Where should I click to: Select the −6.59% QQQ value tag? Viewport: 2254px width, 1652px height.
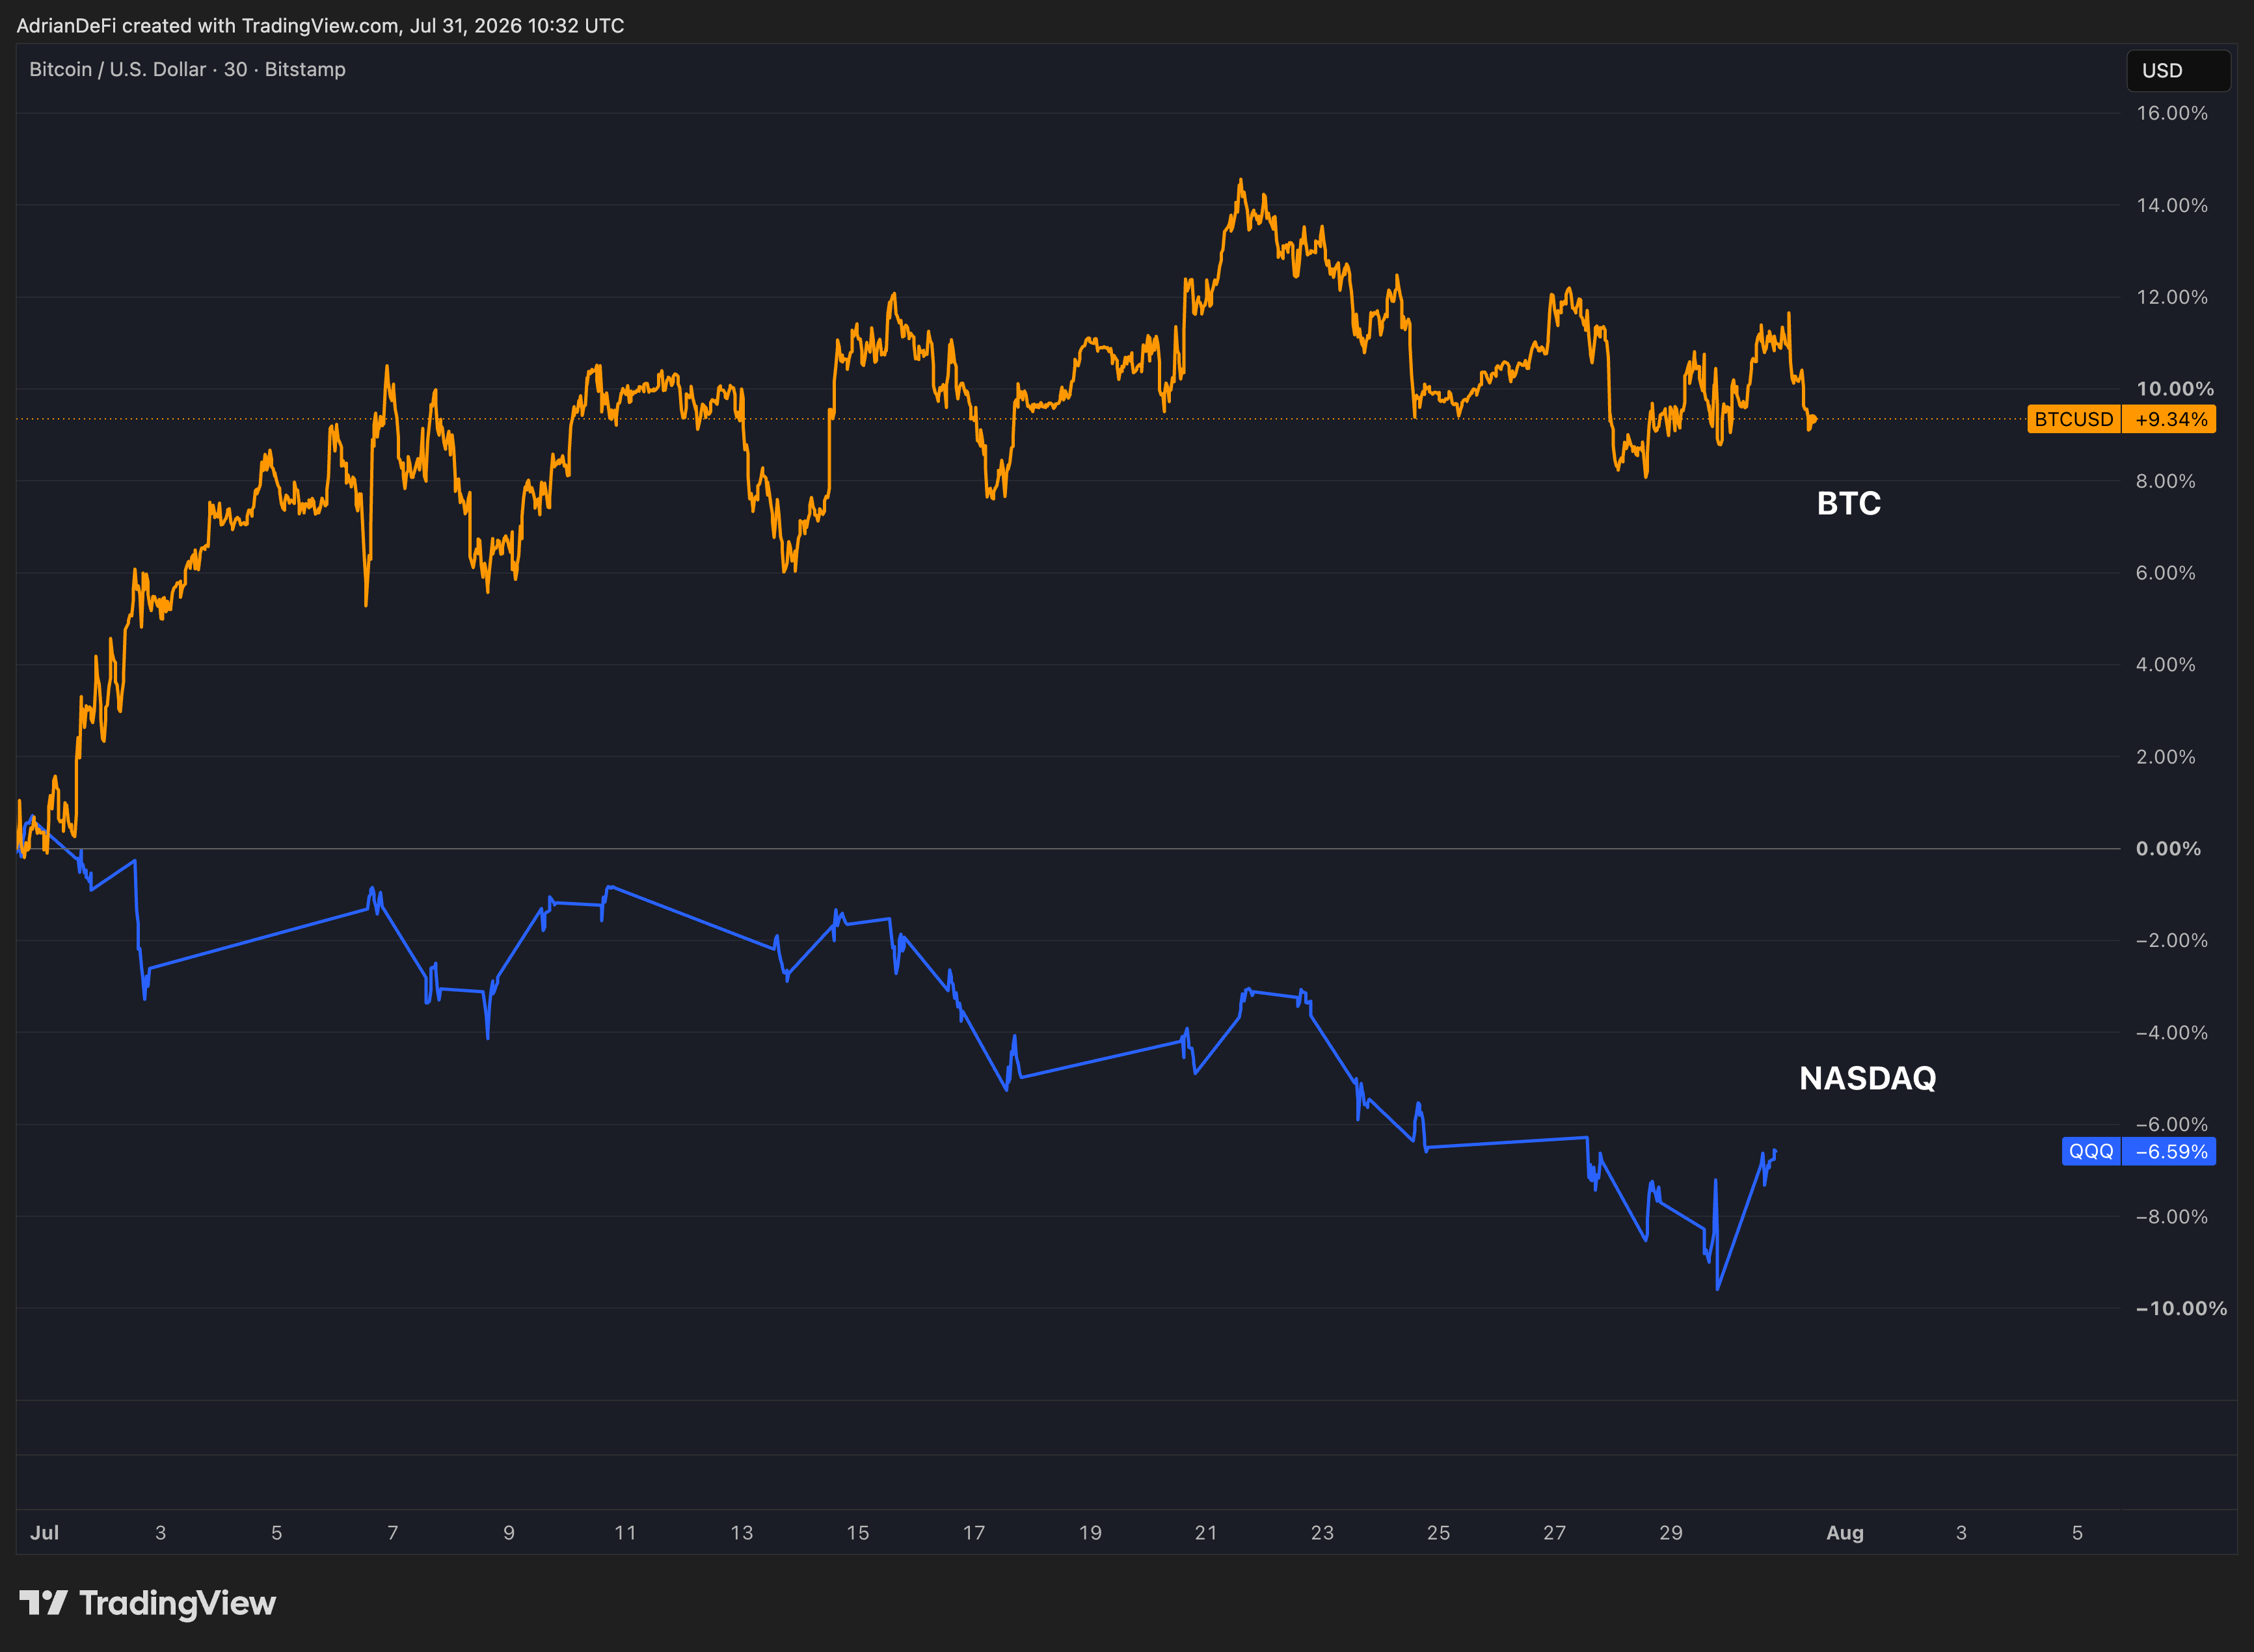[2170, 1151]
